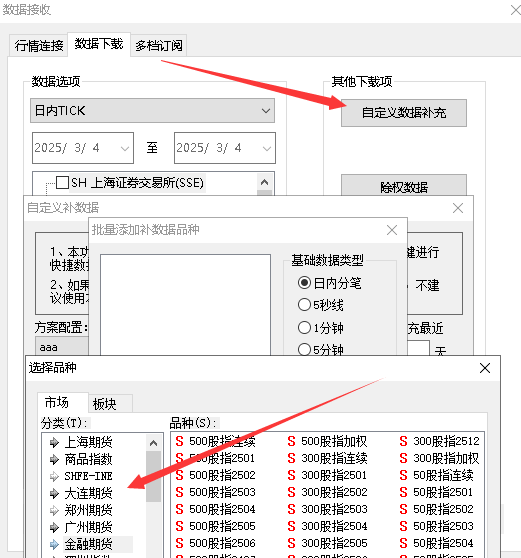Screen dimensions: 521x558
Task: Select 500股指2501 in variety list
Action: tap(222, 458)
